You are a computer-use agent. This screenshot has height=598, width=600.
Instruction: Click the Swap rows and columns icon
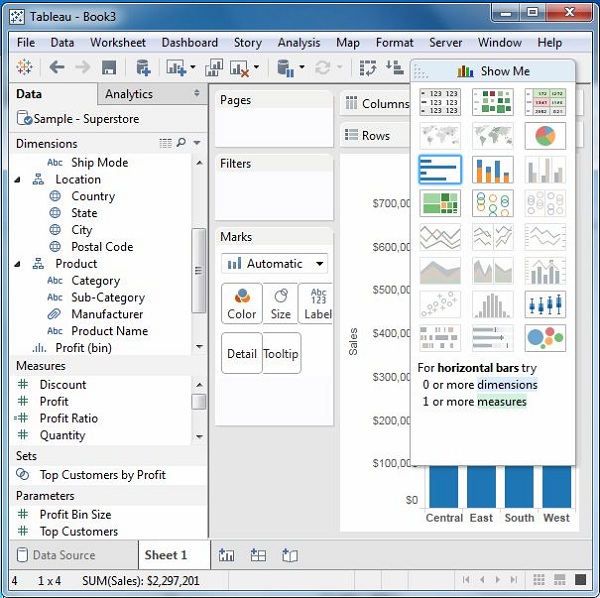pyautogui.click(x=368, y=68)
